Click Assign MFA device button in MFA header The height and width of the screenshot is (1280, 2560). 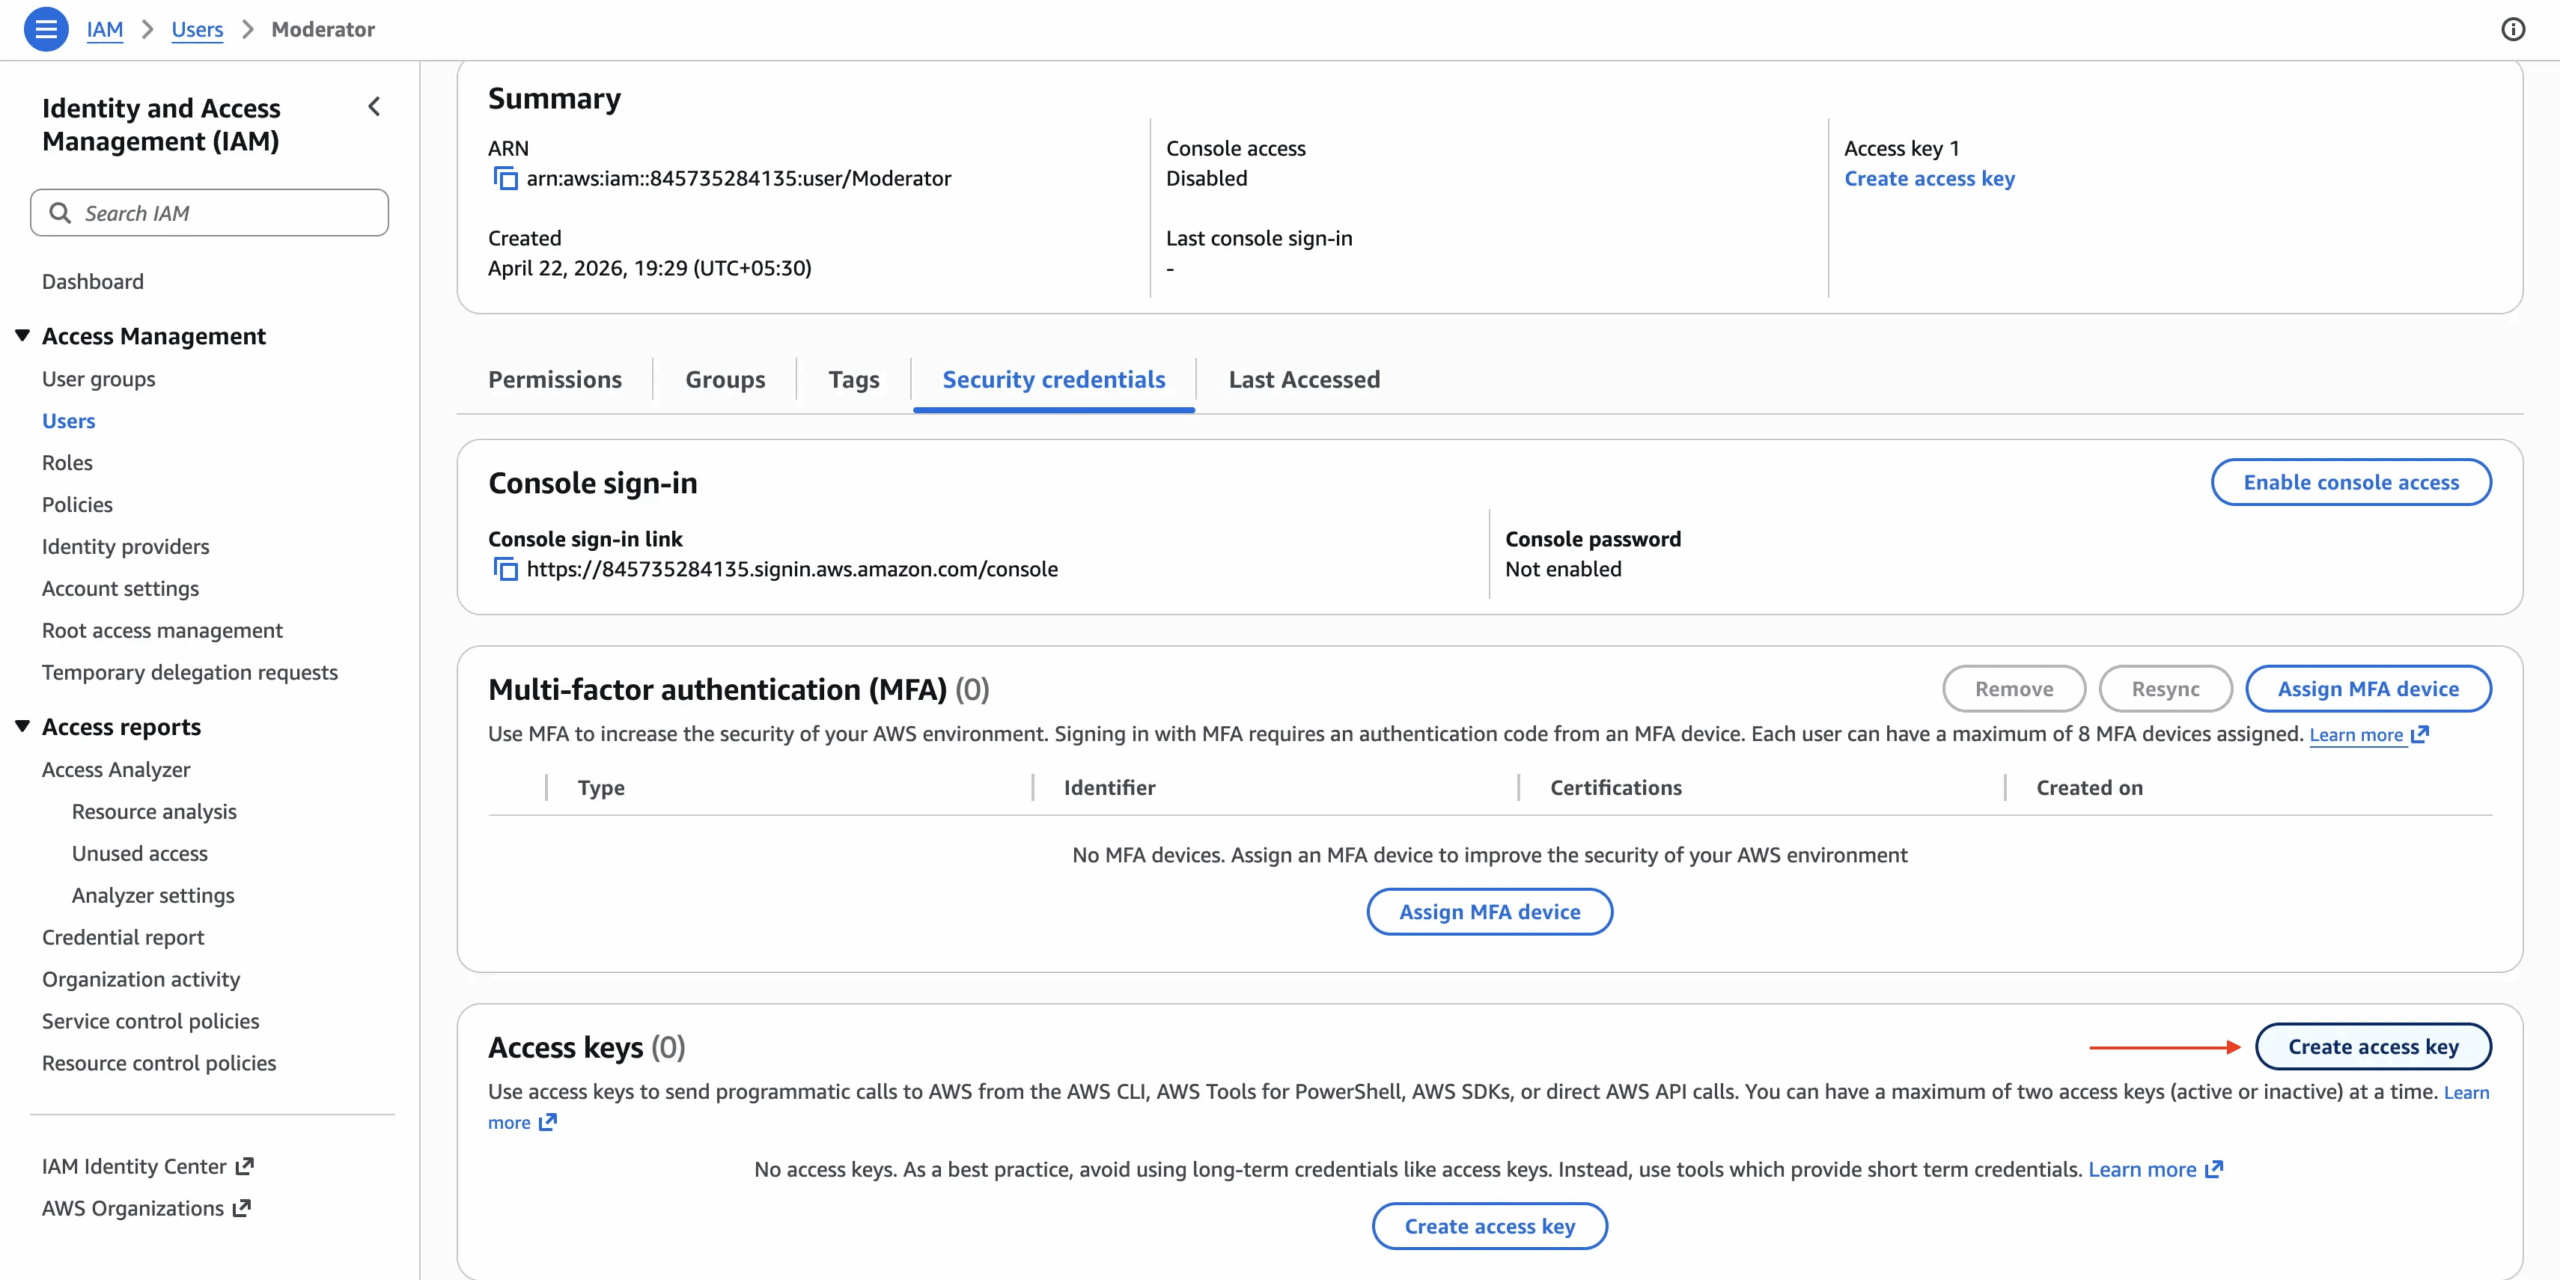2368,689
